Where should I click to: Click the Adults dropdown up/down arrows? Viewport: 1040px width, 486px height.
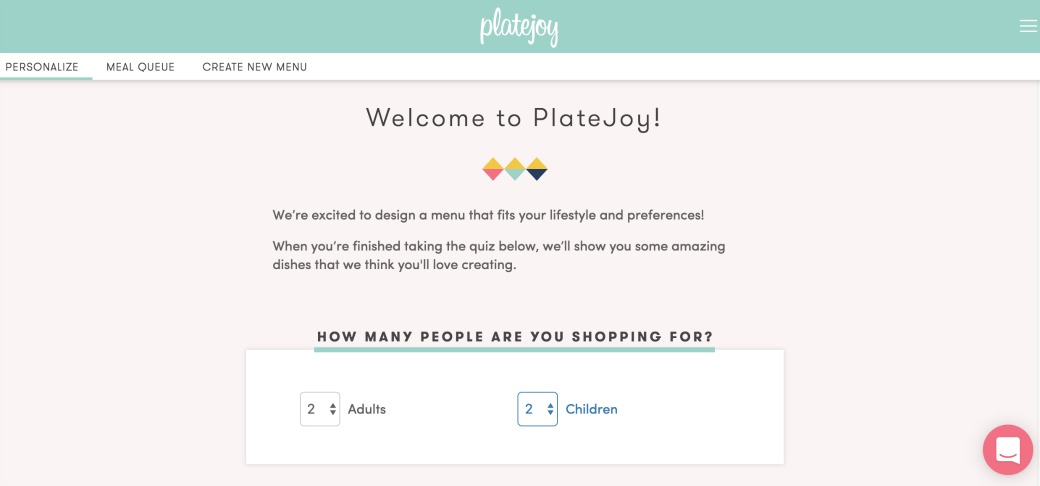[332, 409]
